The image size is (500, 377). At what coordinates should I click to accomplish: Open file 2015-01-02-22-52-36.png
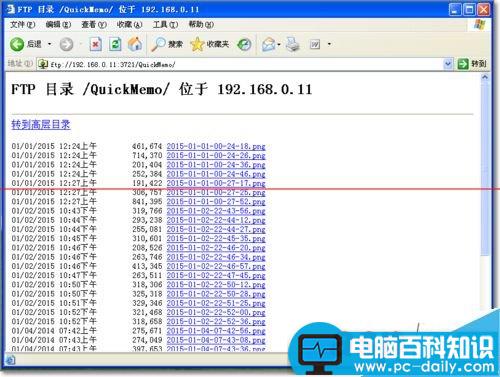tap(216, 322)
